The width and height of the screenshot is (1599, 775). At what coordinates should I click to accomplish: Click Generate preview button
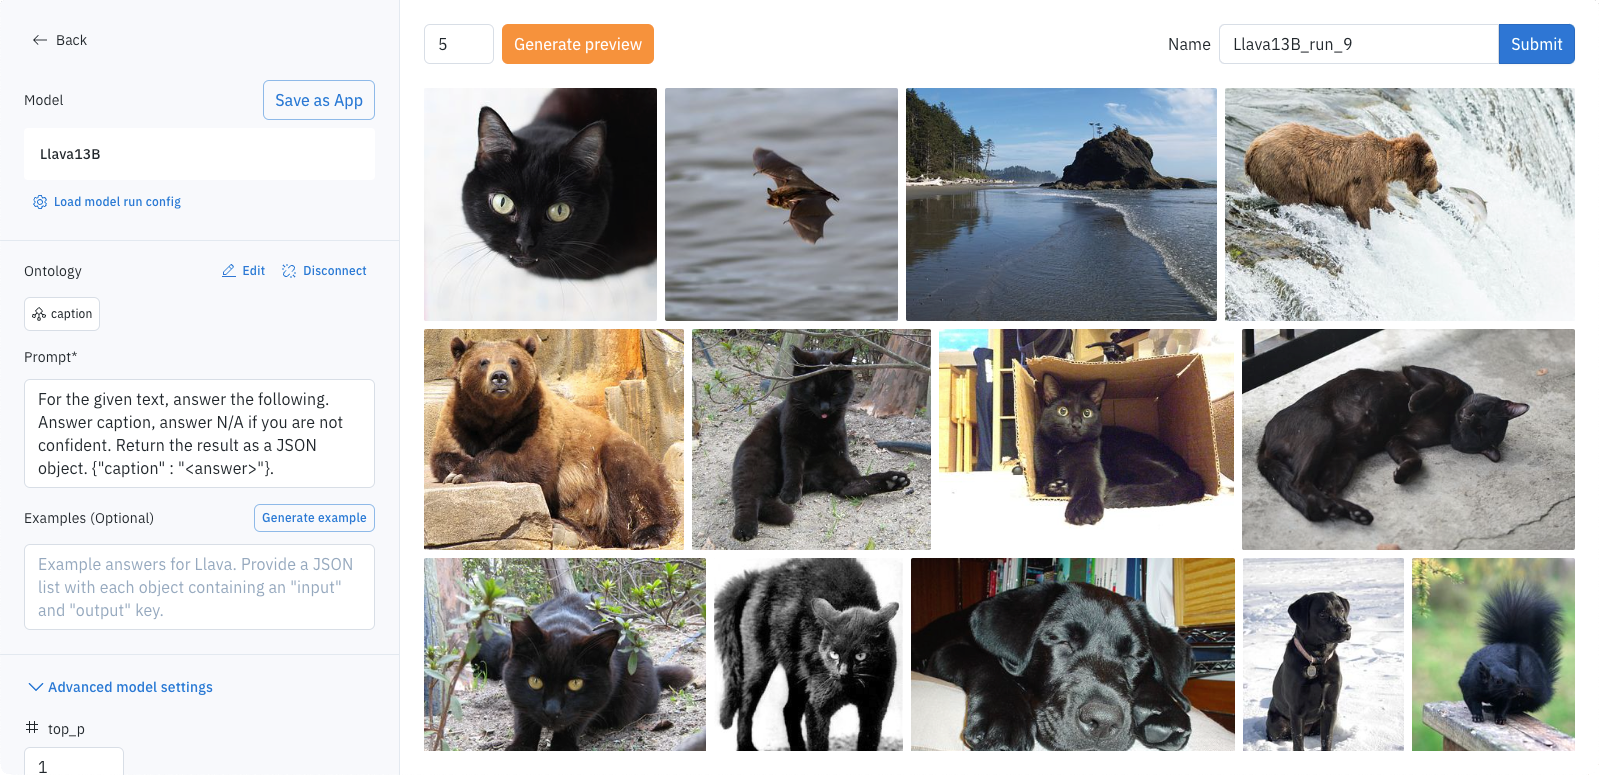tap(578, 44)
